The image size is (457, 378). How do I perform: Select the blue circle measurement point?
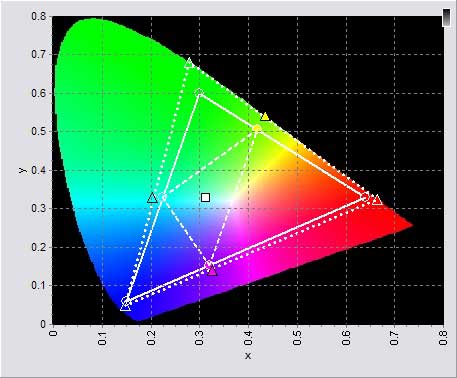[126, 302]
